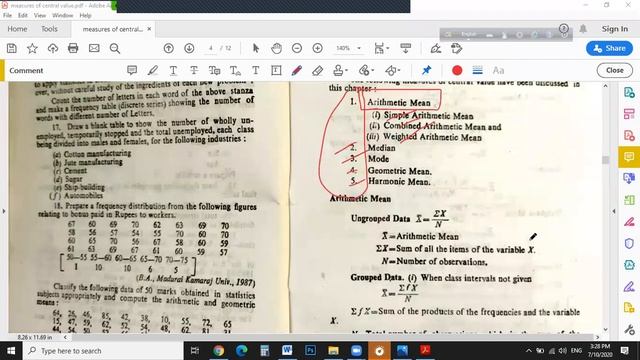The image size is (640, 360).
Task: Print the document
Action: [x=73, y=49]
